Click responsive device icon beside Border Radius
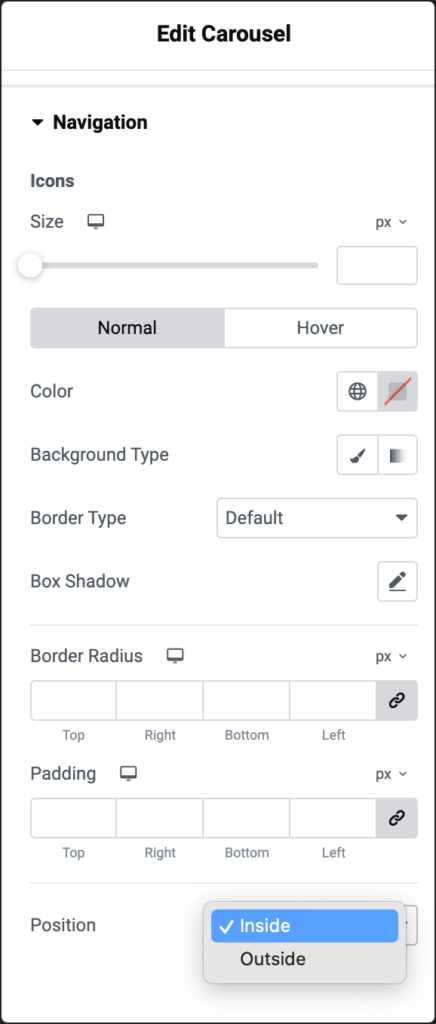The width and height of the screenshot is (436, 1024). point(175,656)
